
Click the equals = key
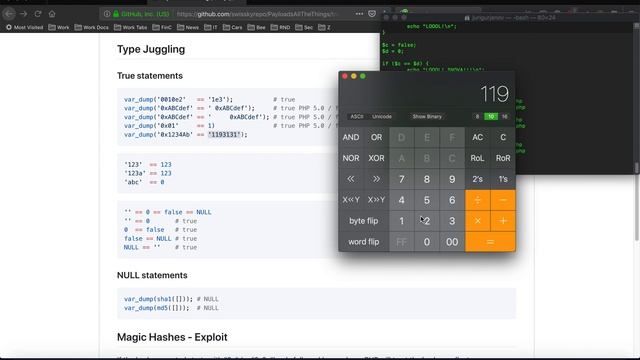(x=490, y=242)
